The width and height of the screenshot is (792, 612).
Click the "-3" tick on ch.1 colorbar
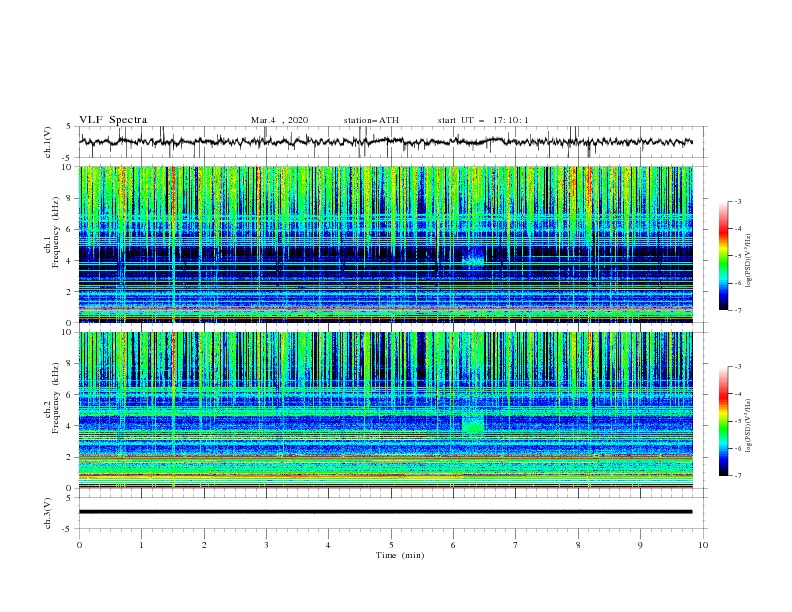click(x=738, y=201)
